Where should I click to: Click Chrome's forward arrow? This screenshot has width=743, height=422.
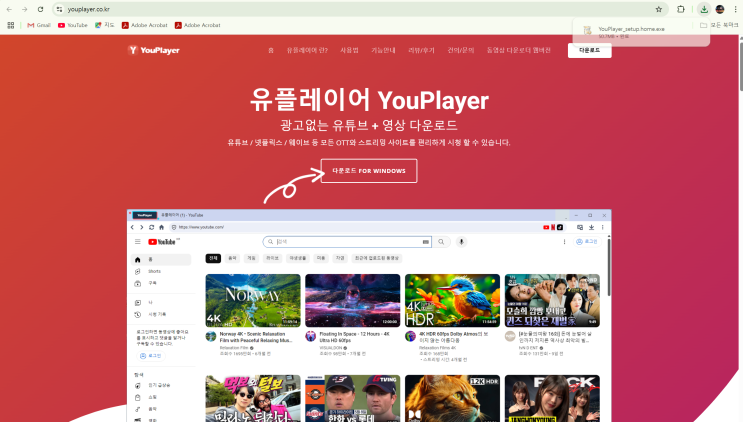pyautogui.click(x=24, y=9)
